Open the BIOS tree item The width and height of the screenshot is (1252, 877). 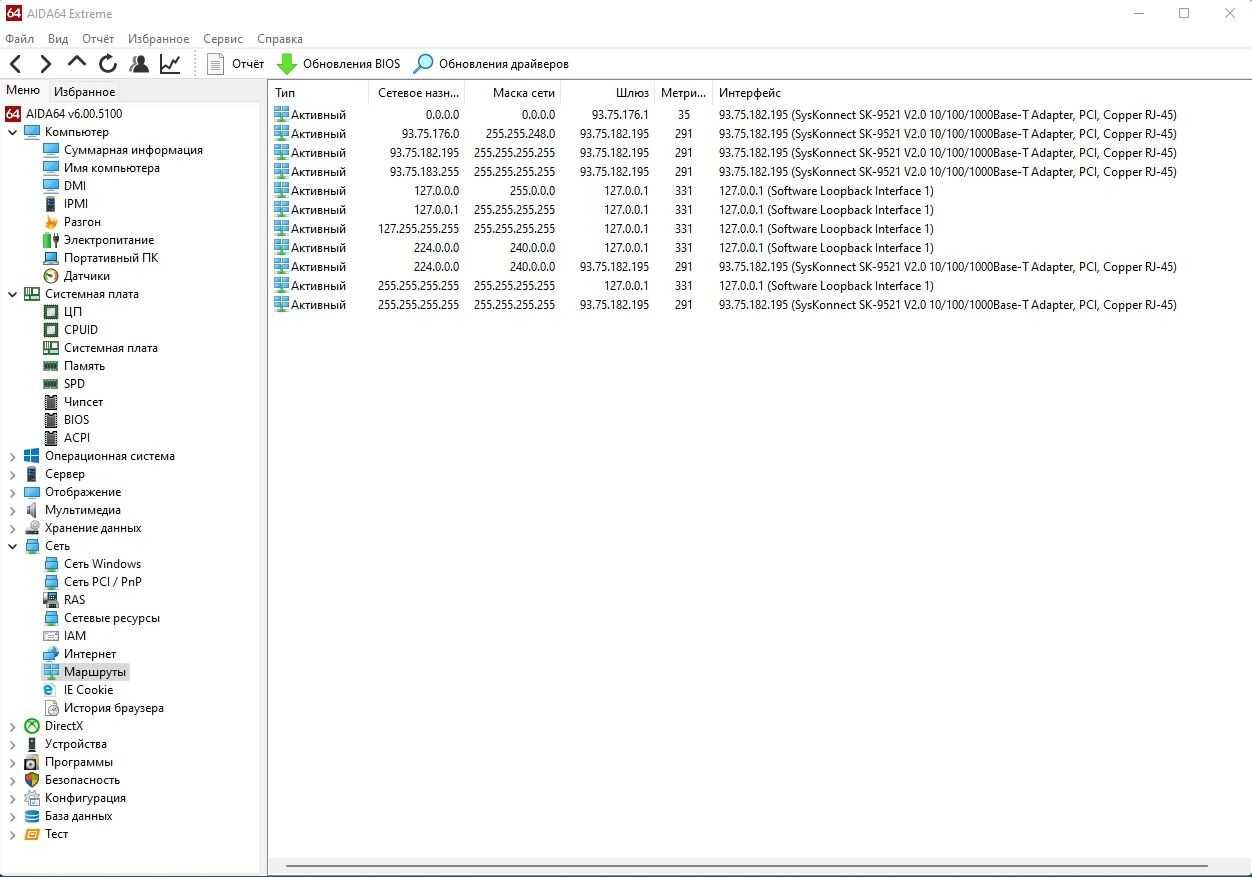[66, 420]
